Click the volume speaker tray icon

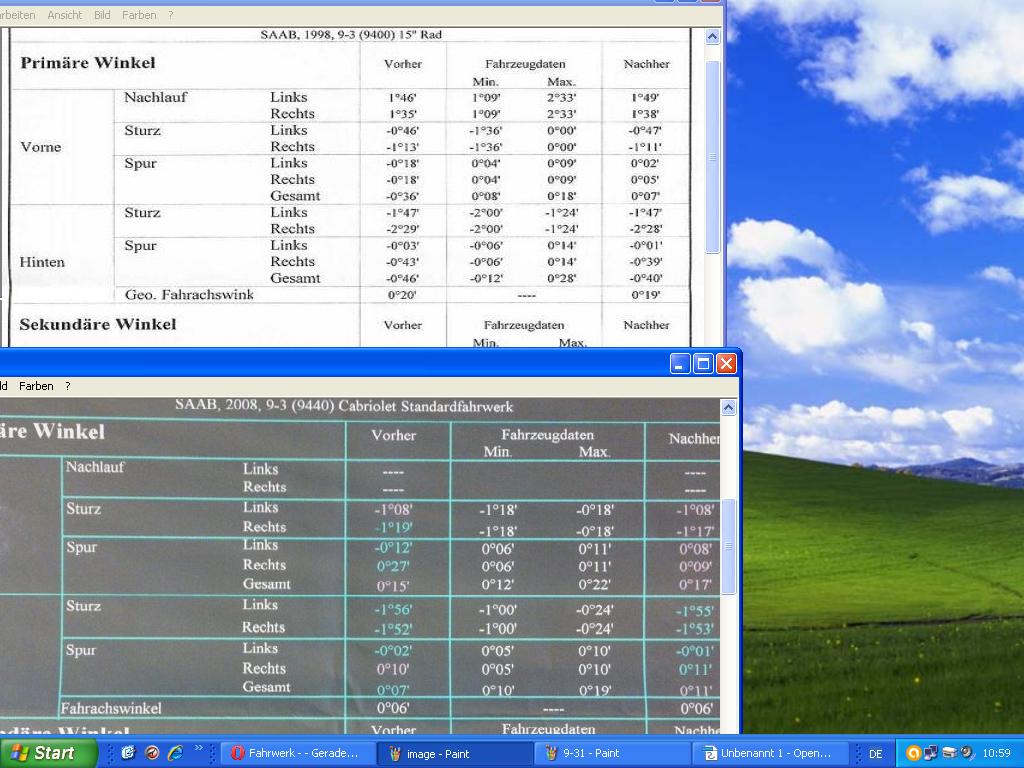coord(967,753)
